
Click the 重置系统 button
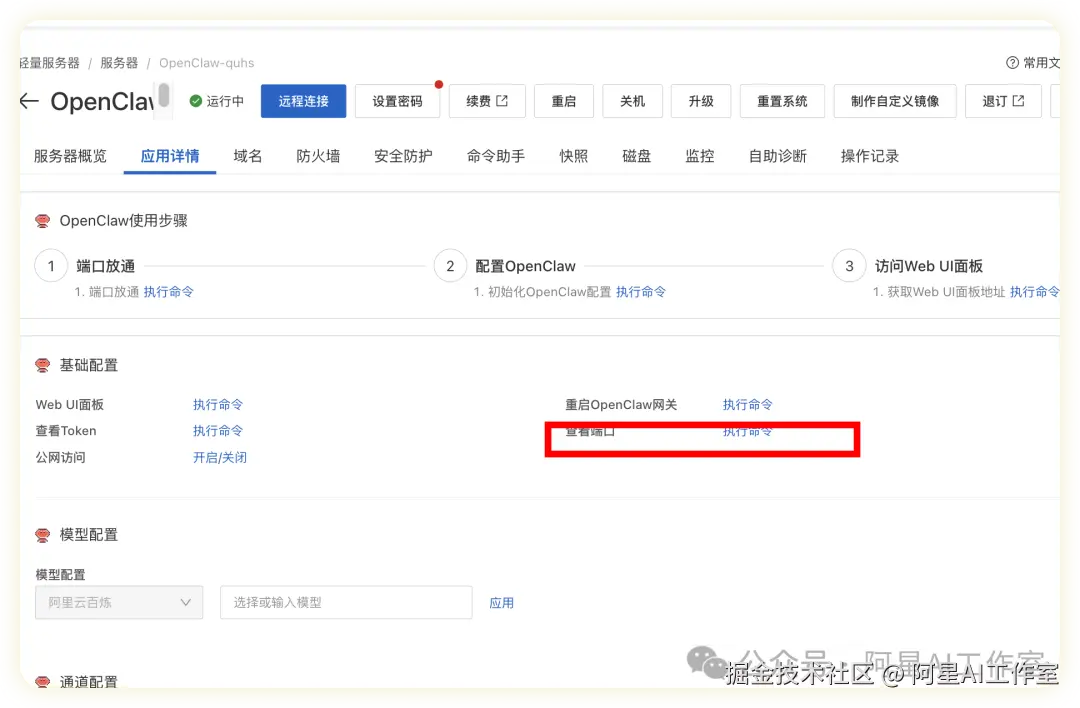(782, 101)
